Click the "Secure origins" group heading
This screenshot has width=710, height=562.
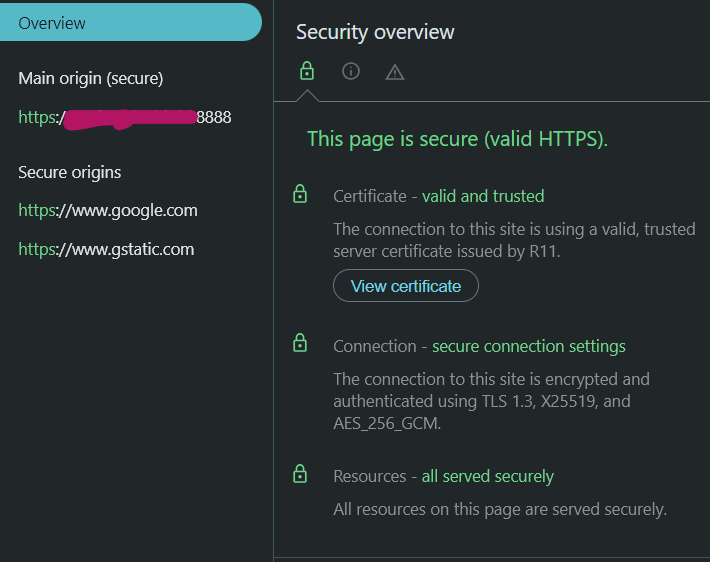[x=70, y=172]
